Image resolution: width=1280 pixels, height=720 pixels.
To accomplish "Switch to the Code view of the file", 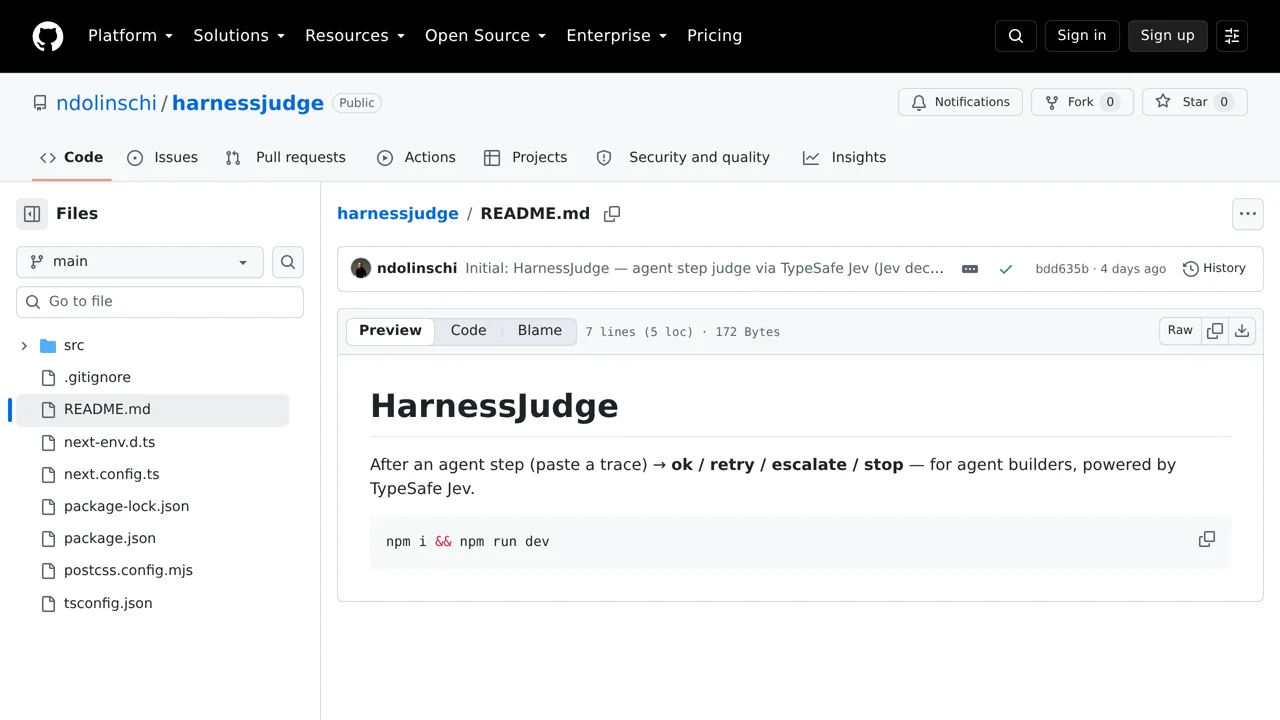I will [x=468, y=331].
